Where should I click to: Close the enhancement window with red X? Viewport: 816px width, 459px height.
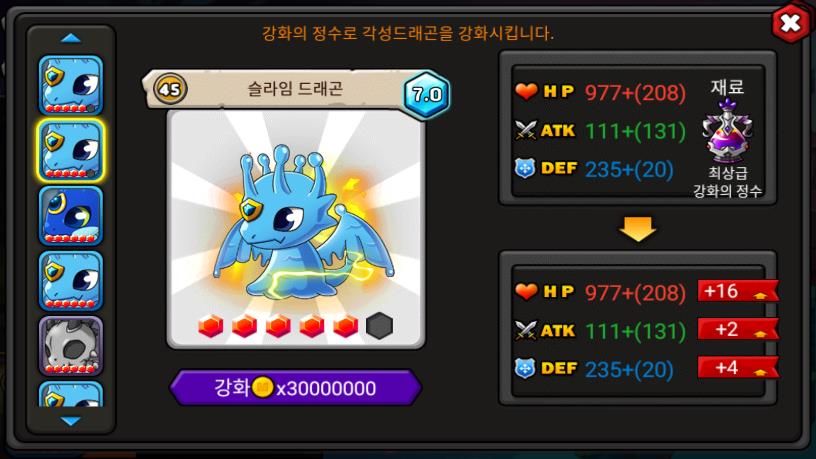coord(790,23)
